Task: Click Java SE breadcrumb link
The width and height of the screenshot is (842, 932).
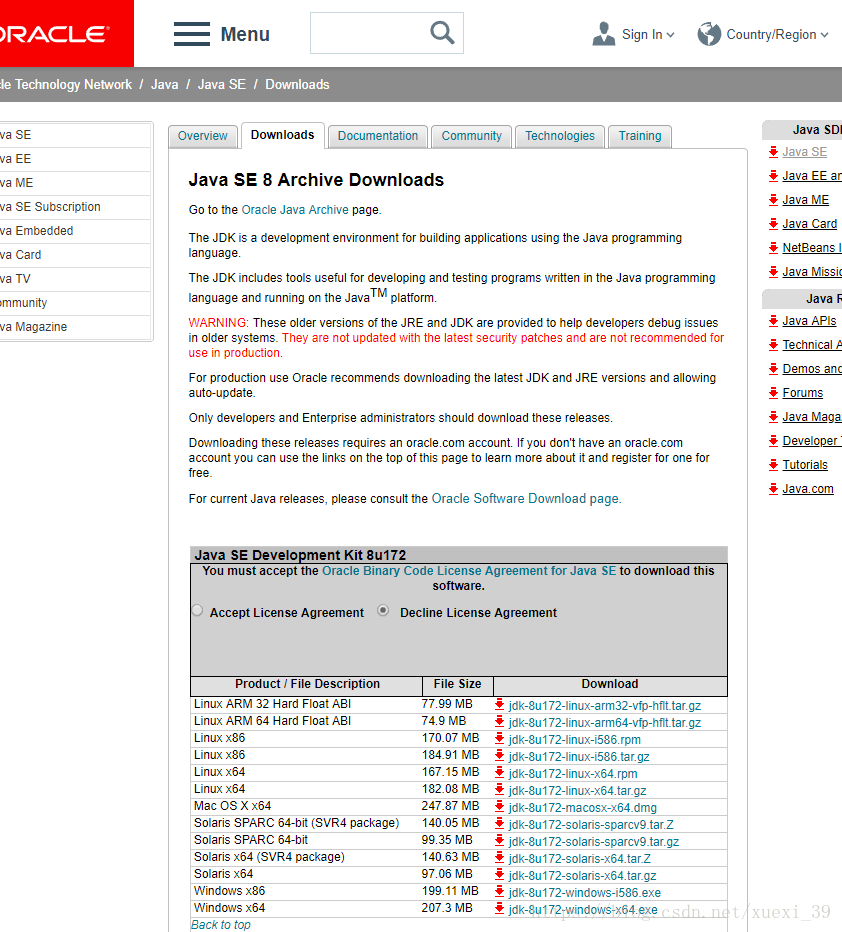Action: [222, 84]
